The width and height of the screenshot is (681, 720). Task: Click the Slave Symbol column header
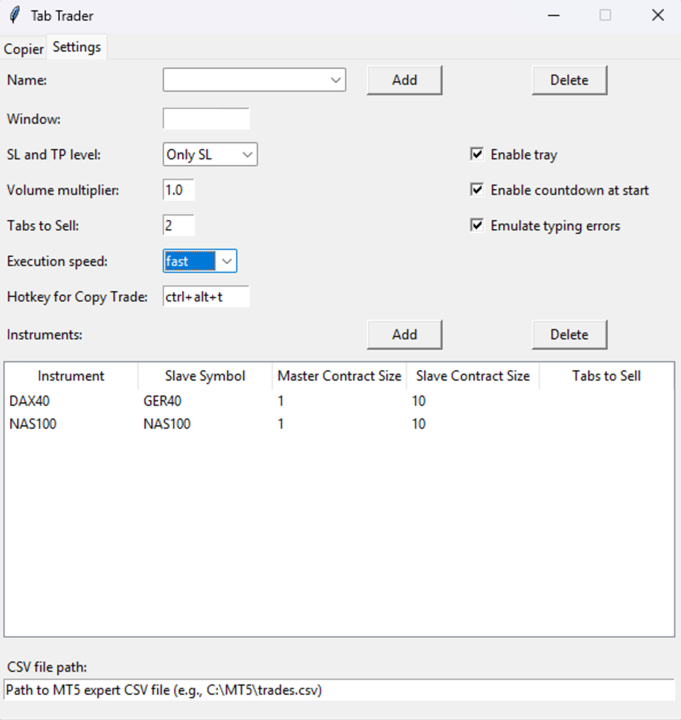(x=205, y=376)
